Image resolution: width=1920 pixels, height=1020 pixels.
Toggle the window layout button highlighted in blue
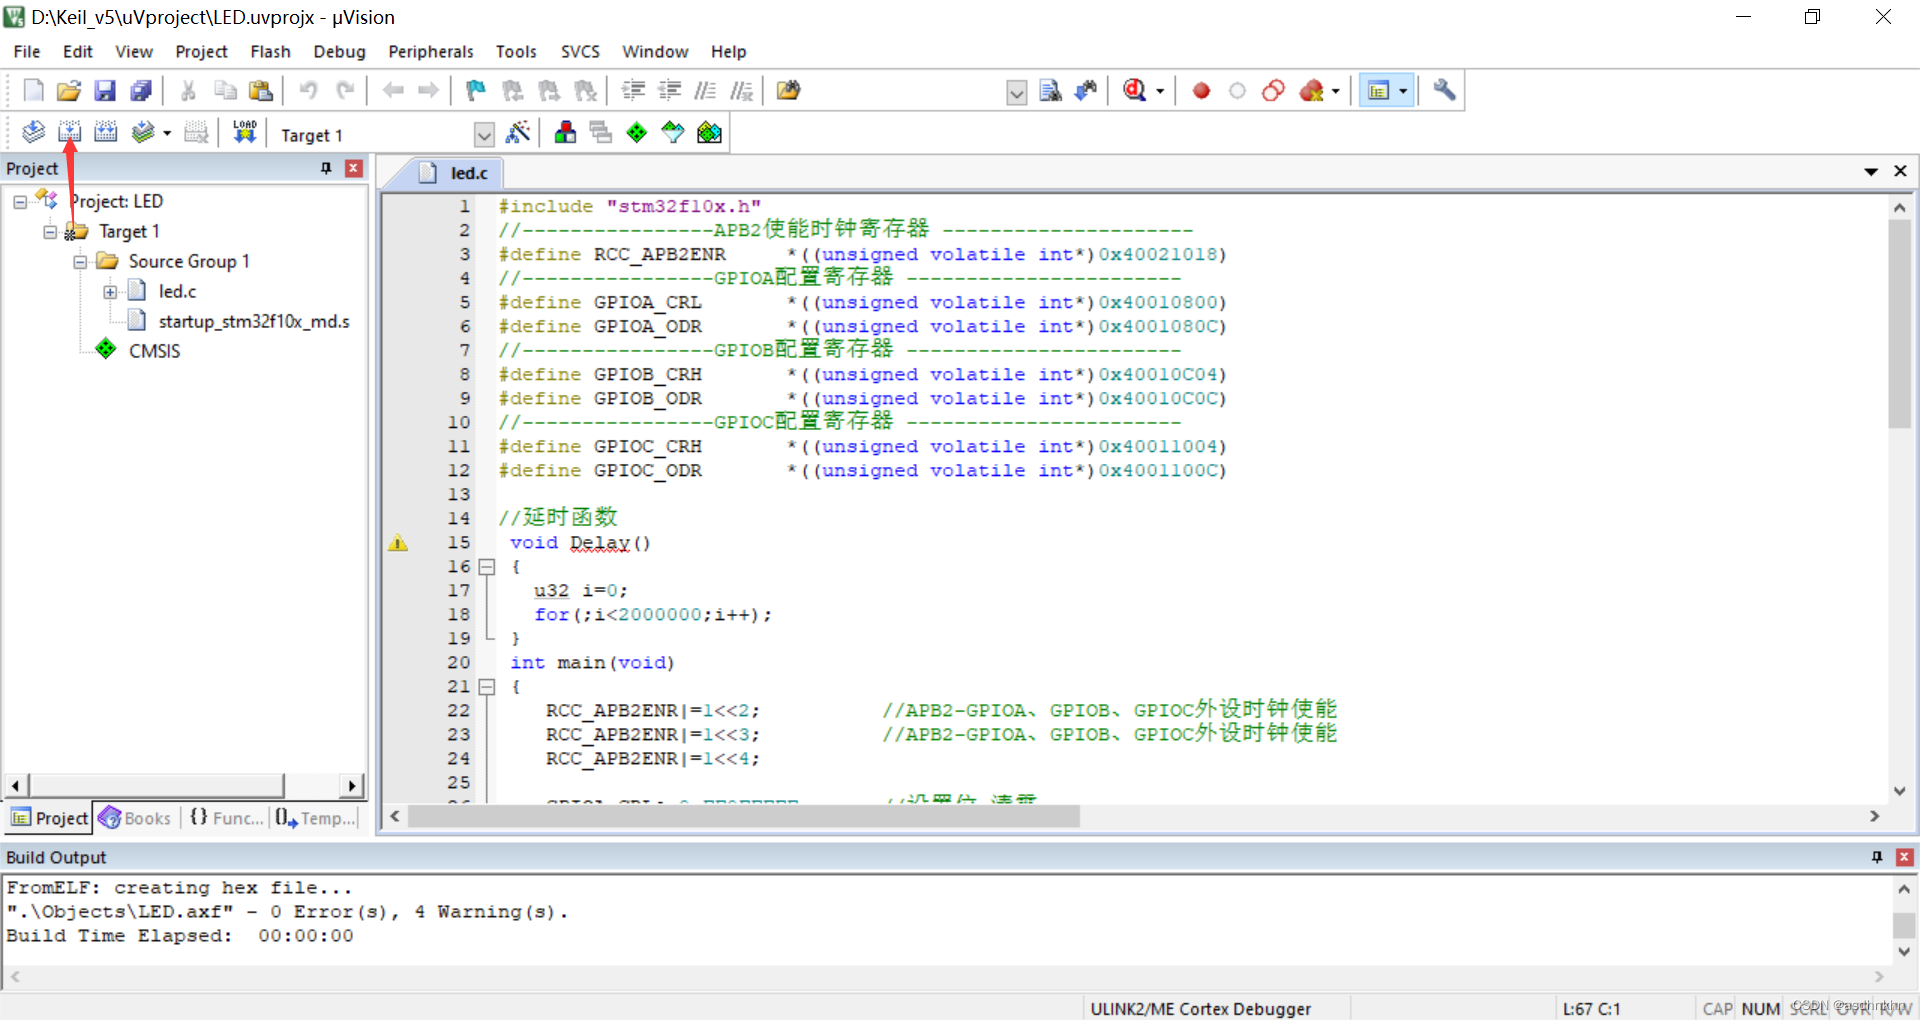[1379, 91]
